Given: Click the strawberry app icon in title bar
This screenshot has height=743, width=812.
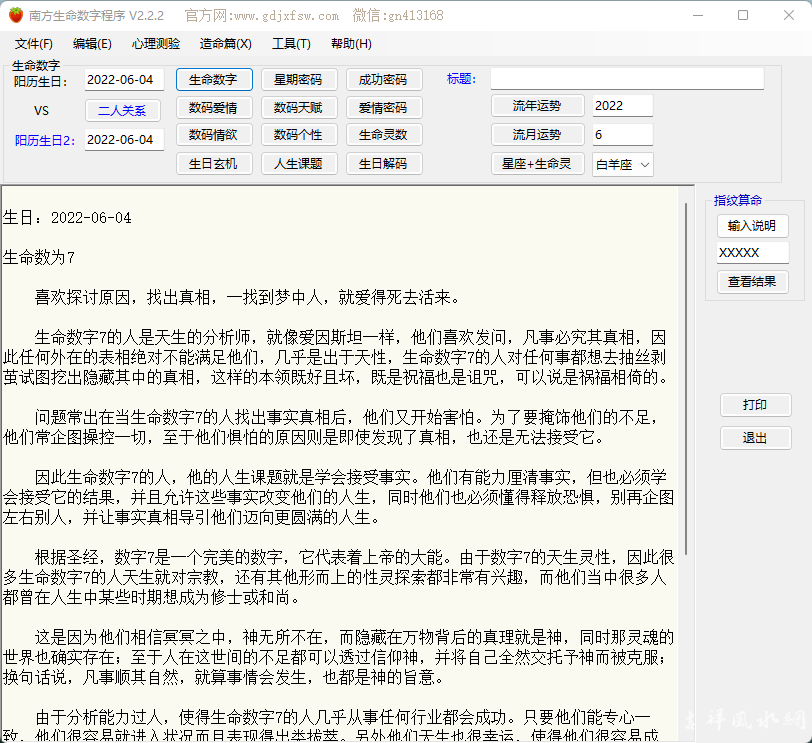Looking at the screenshot, I should (x=14, y=16).
